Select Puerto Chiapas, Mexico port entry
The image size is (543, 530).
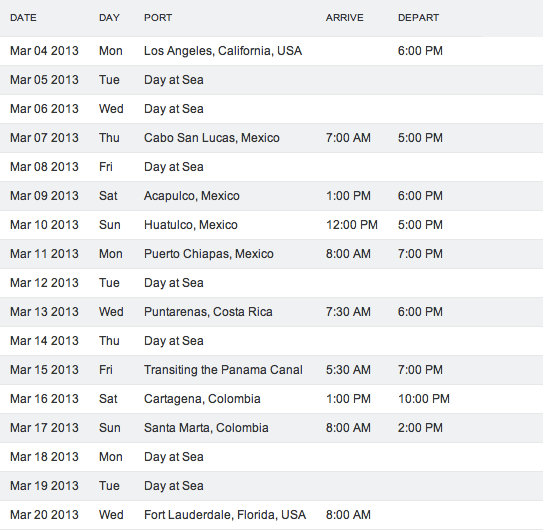[x=208, y=254]
